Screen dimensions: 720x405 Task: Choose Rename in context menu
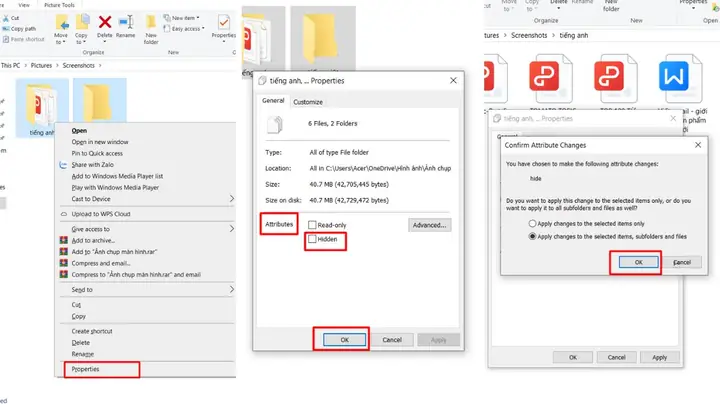click(x=83, y=354)
